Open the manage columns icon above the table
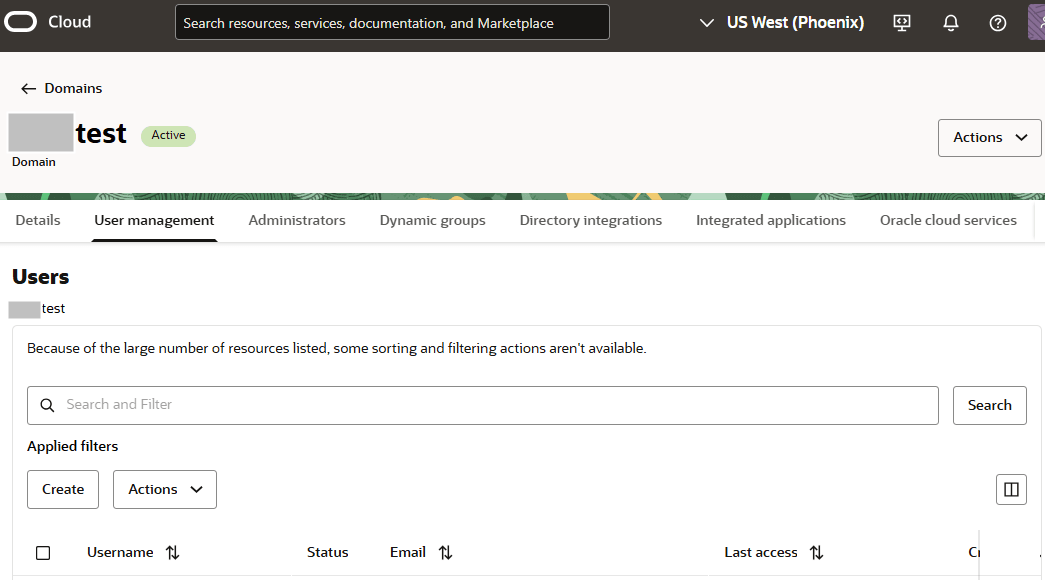 (1010, 489)
